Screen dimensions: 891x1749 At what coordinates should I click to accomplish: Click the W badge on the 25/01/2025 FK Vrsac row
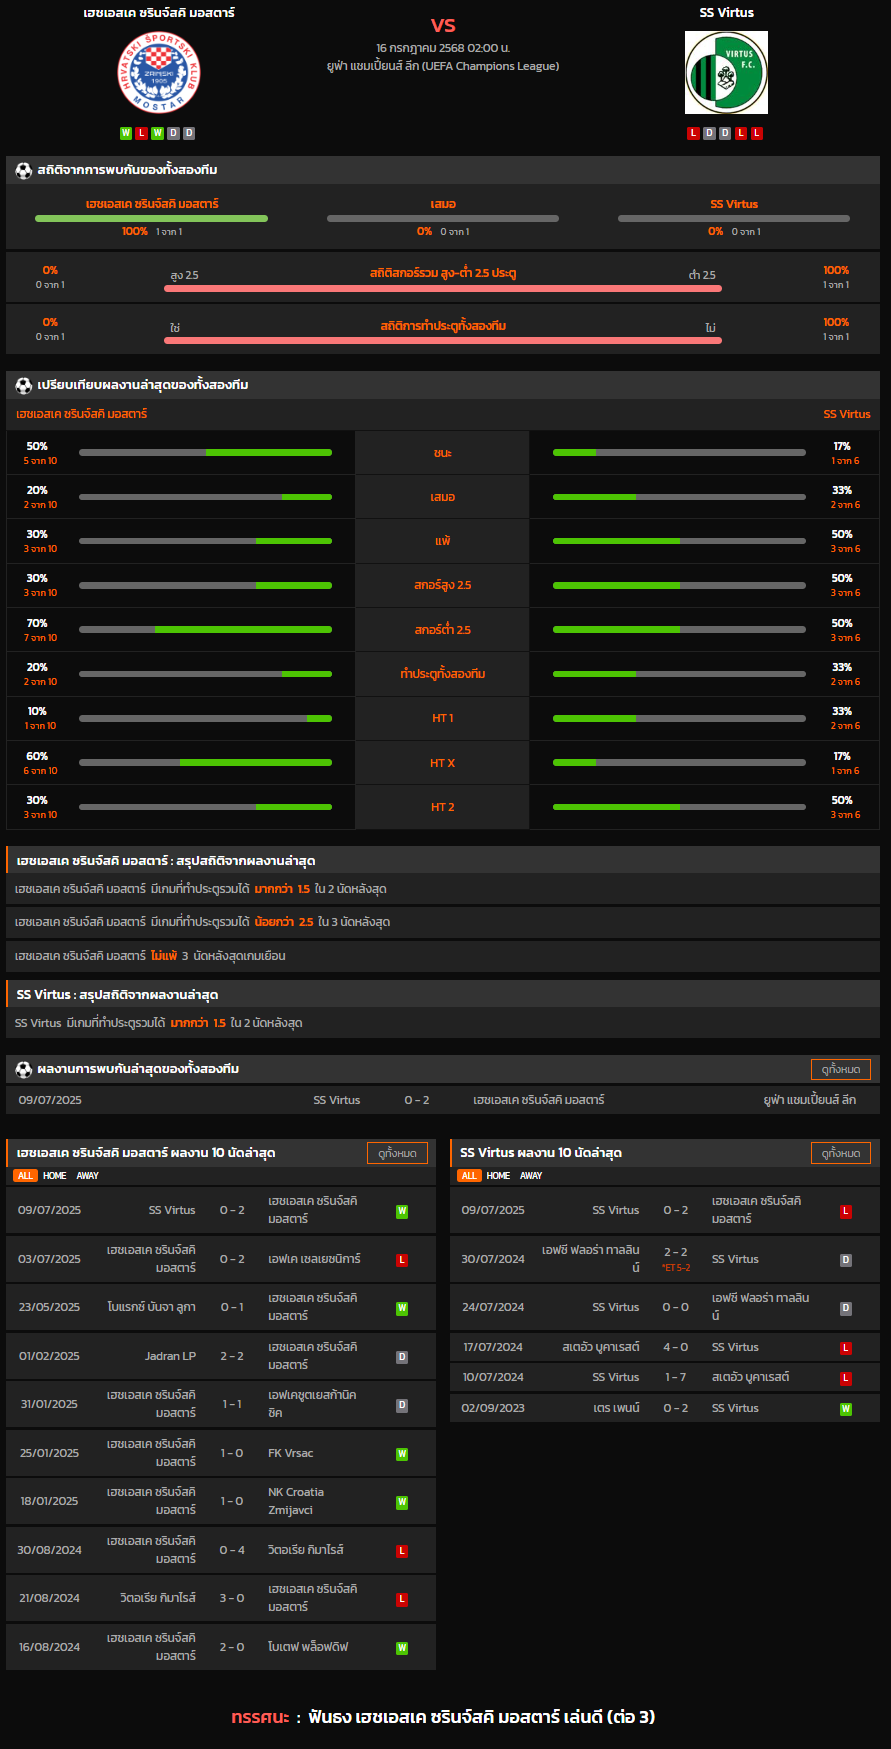[x=402, y=1454]
